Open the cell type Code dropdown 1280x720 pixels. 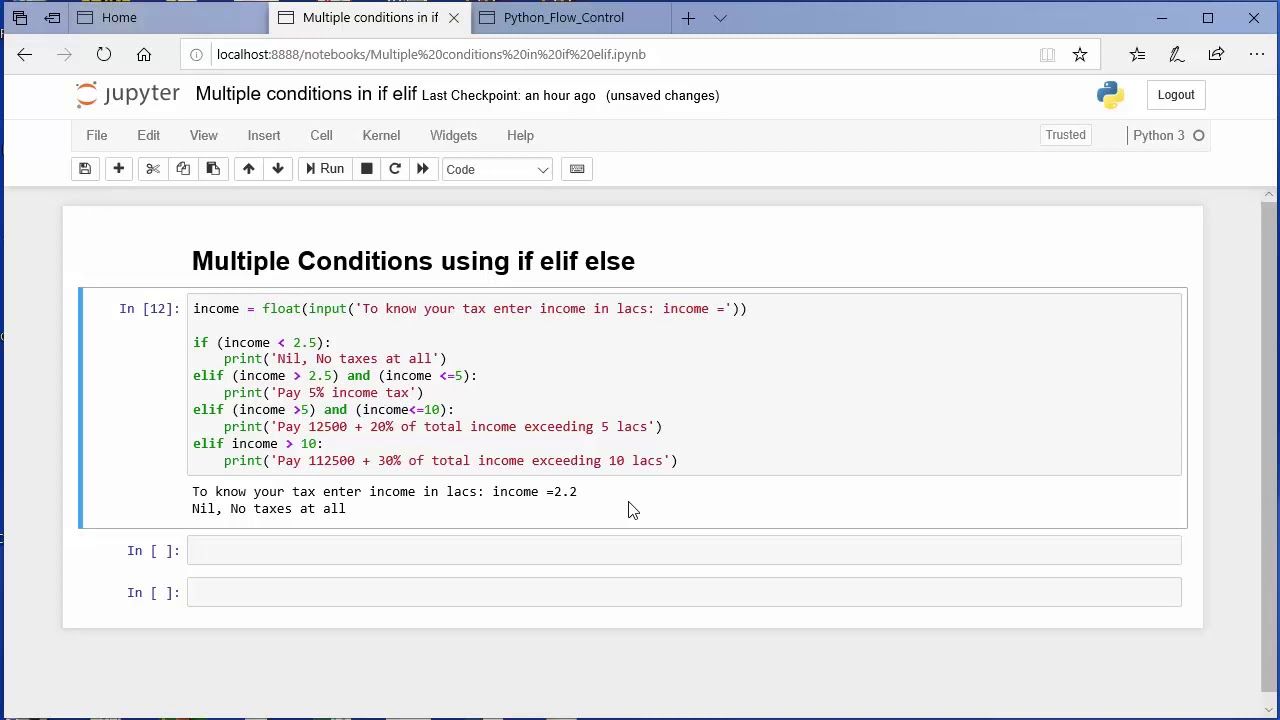tap(497, 170)
